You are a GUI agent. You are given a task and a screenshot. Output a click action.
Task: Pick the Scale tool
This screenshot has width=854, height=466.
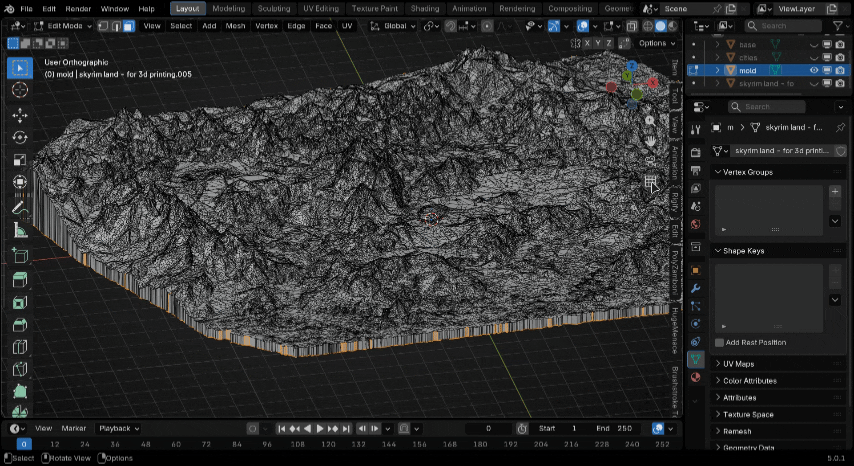(20, 160)
